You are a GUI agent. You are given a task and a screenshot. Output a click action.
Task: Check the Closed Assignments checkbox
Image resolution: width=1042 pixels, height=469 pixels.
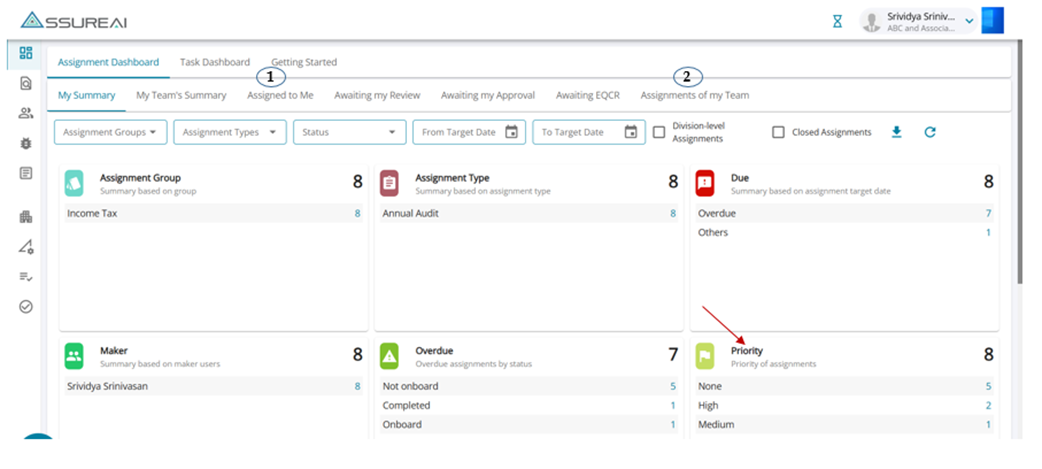point(778,132)
